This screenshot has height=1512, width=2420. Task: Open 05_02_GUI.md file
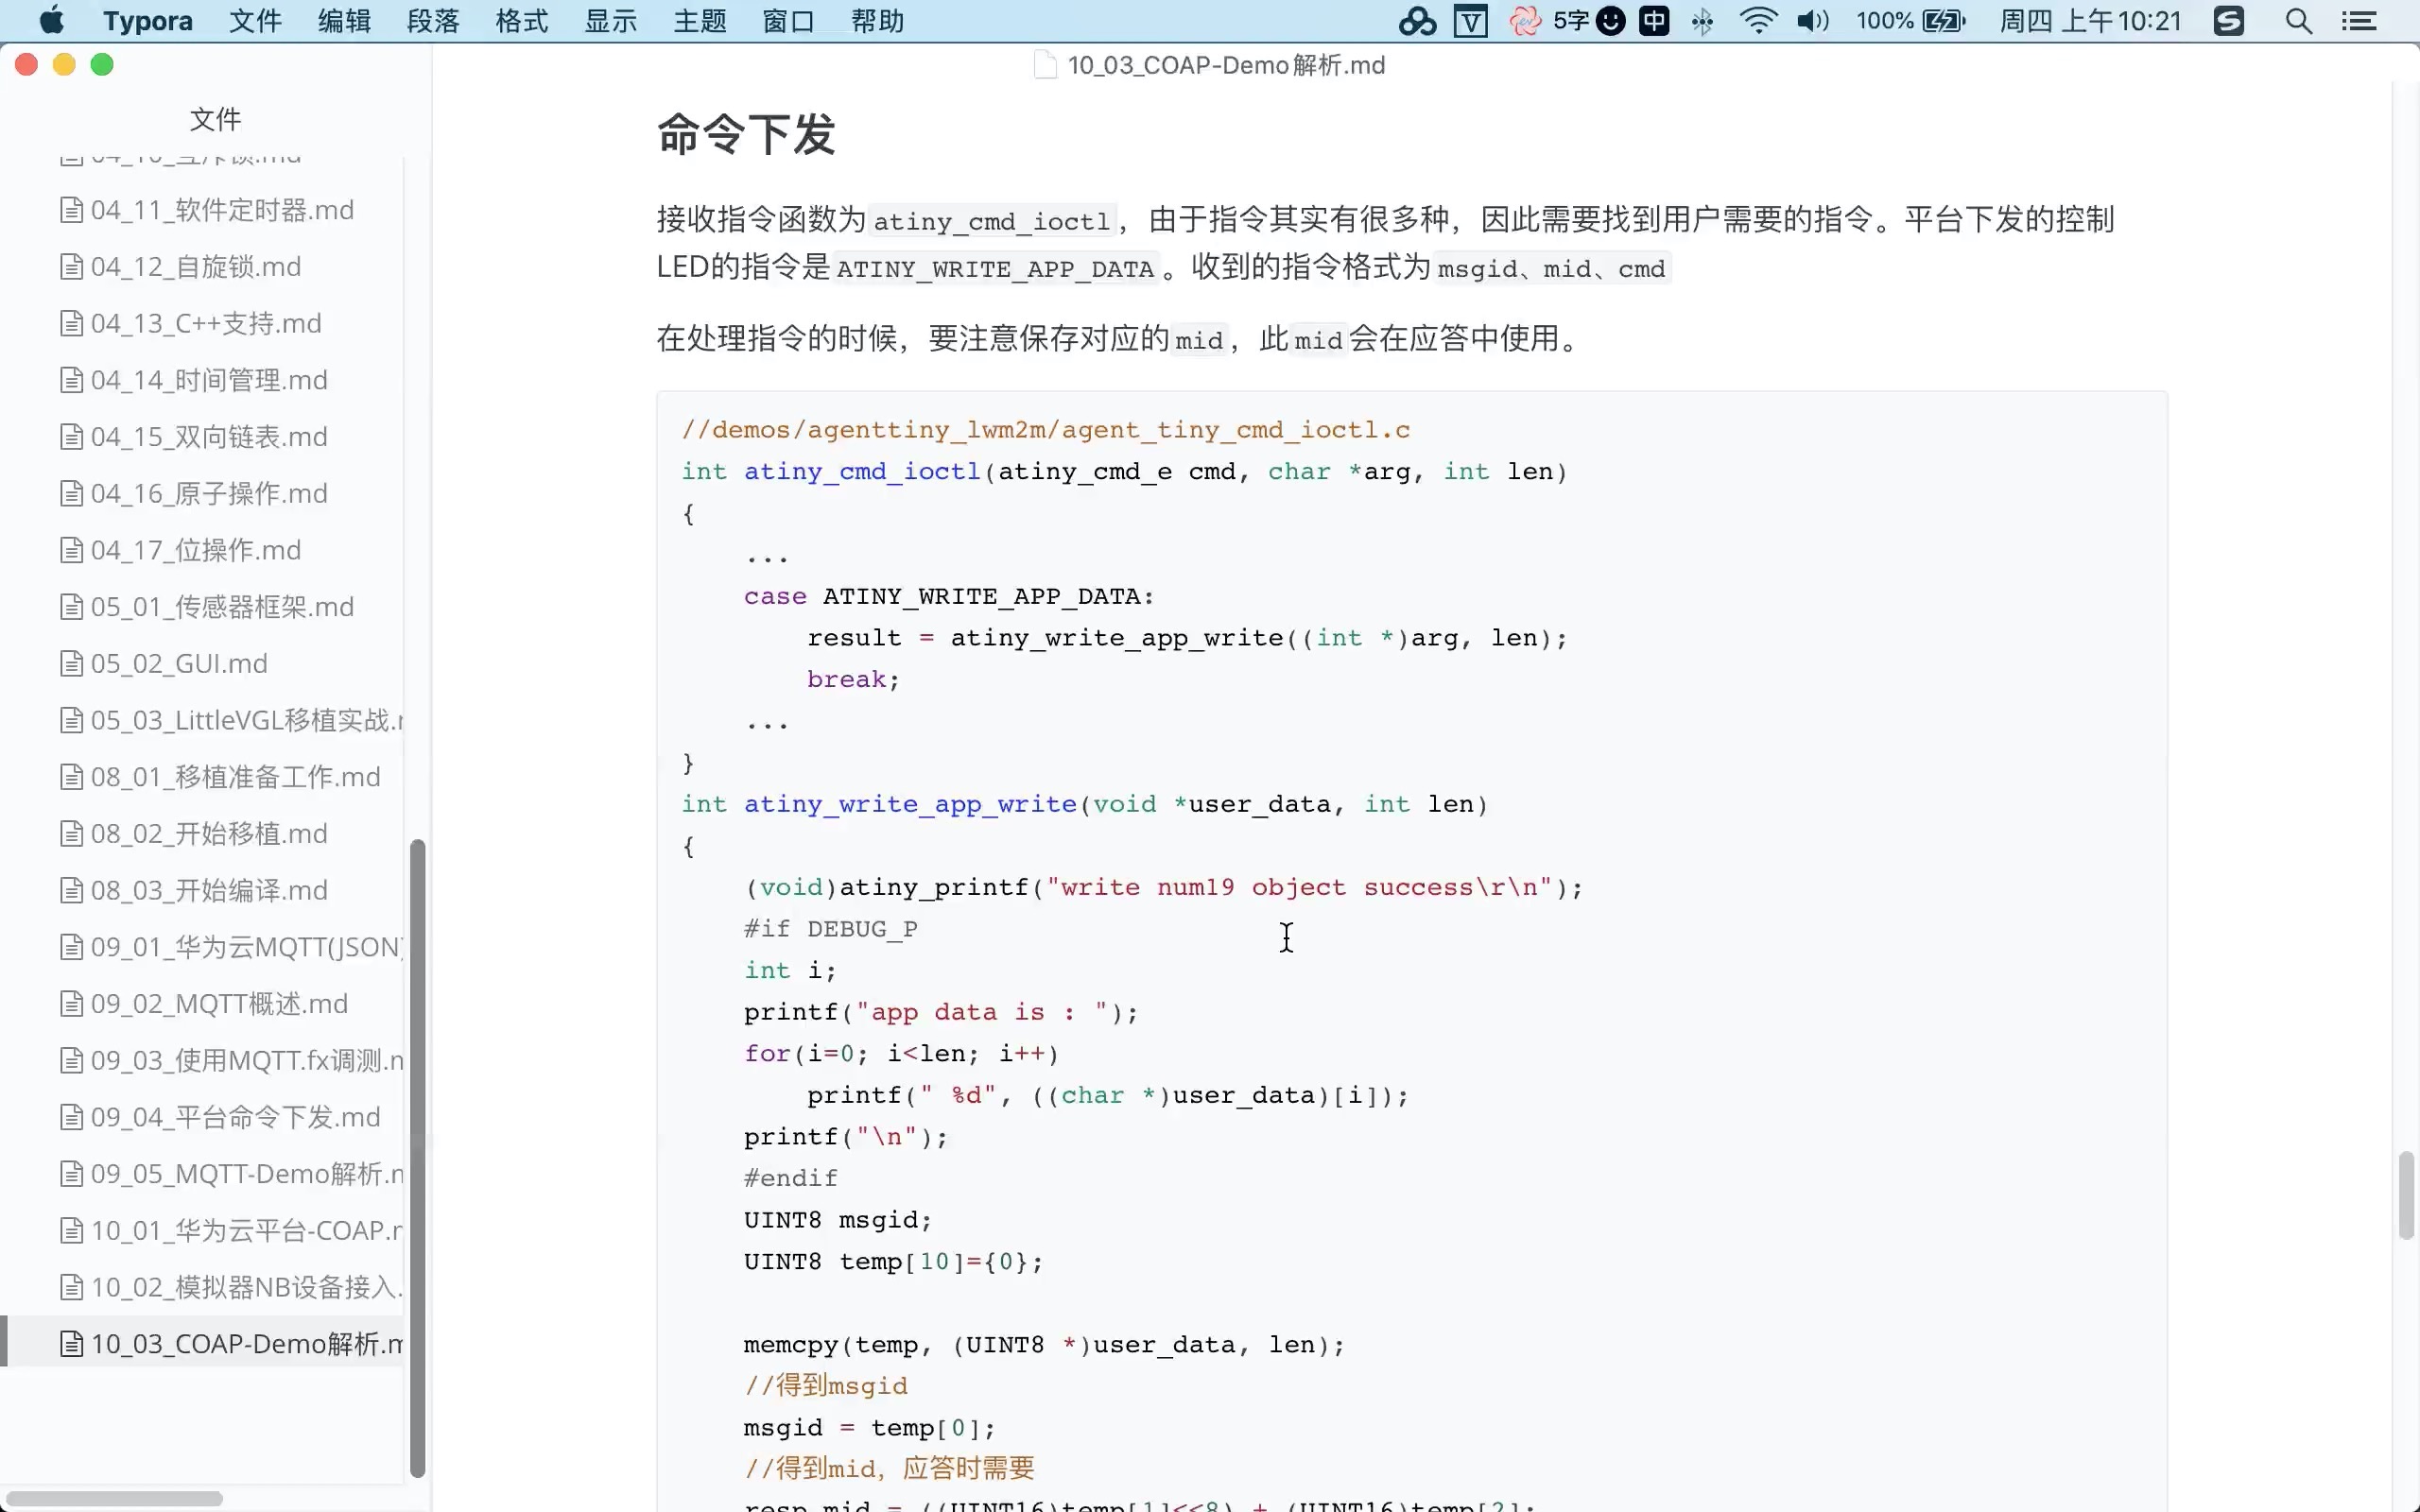[179, 664]
